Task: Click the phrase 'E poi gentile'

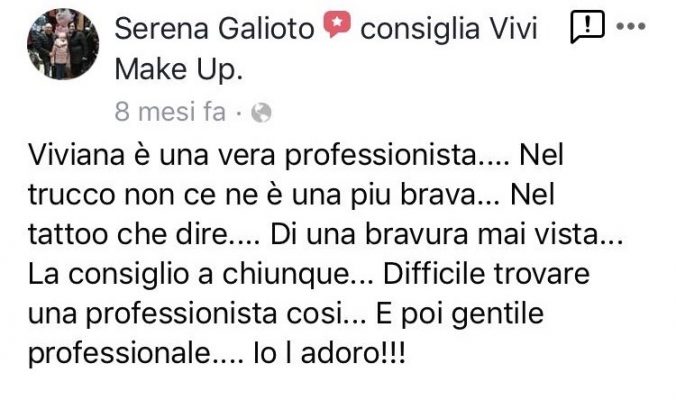Action: (460, 313)
